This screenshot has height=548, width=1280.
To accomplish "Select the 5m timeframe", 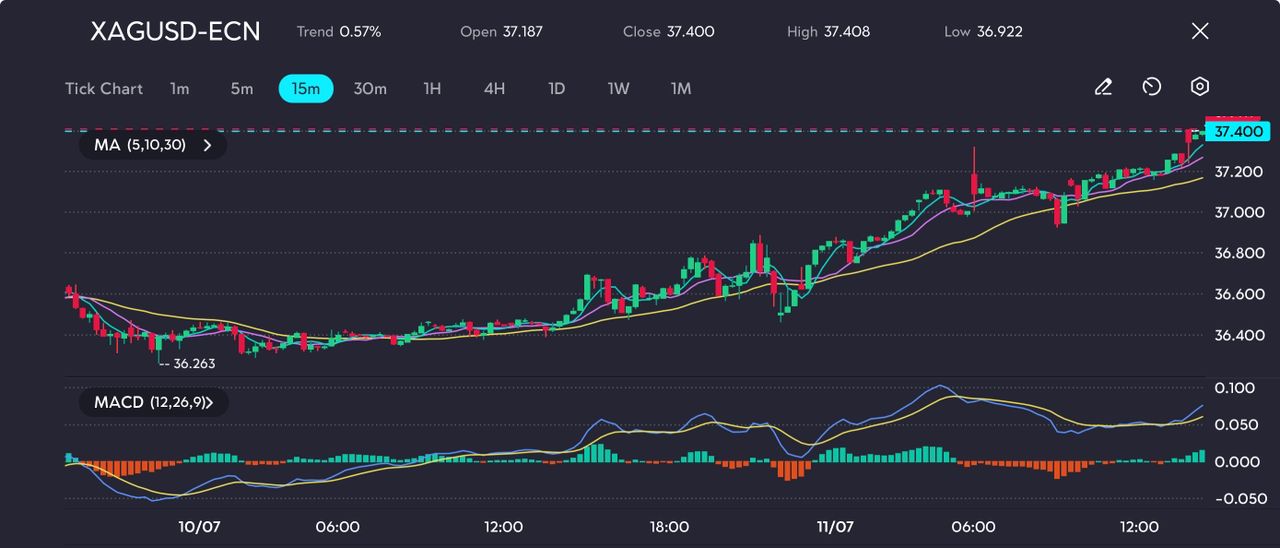I will pos(242,89).
